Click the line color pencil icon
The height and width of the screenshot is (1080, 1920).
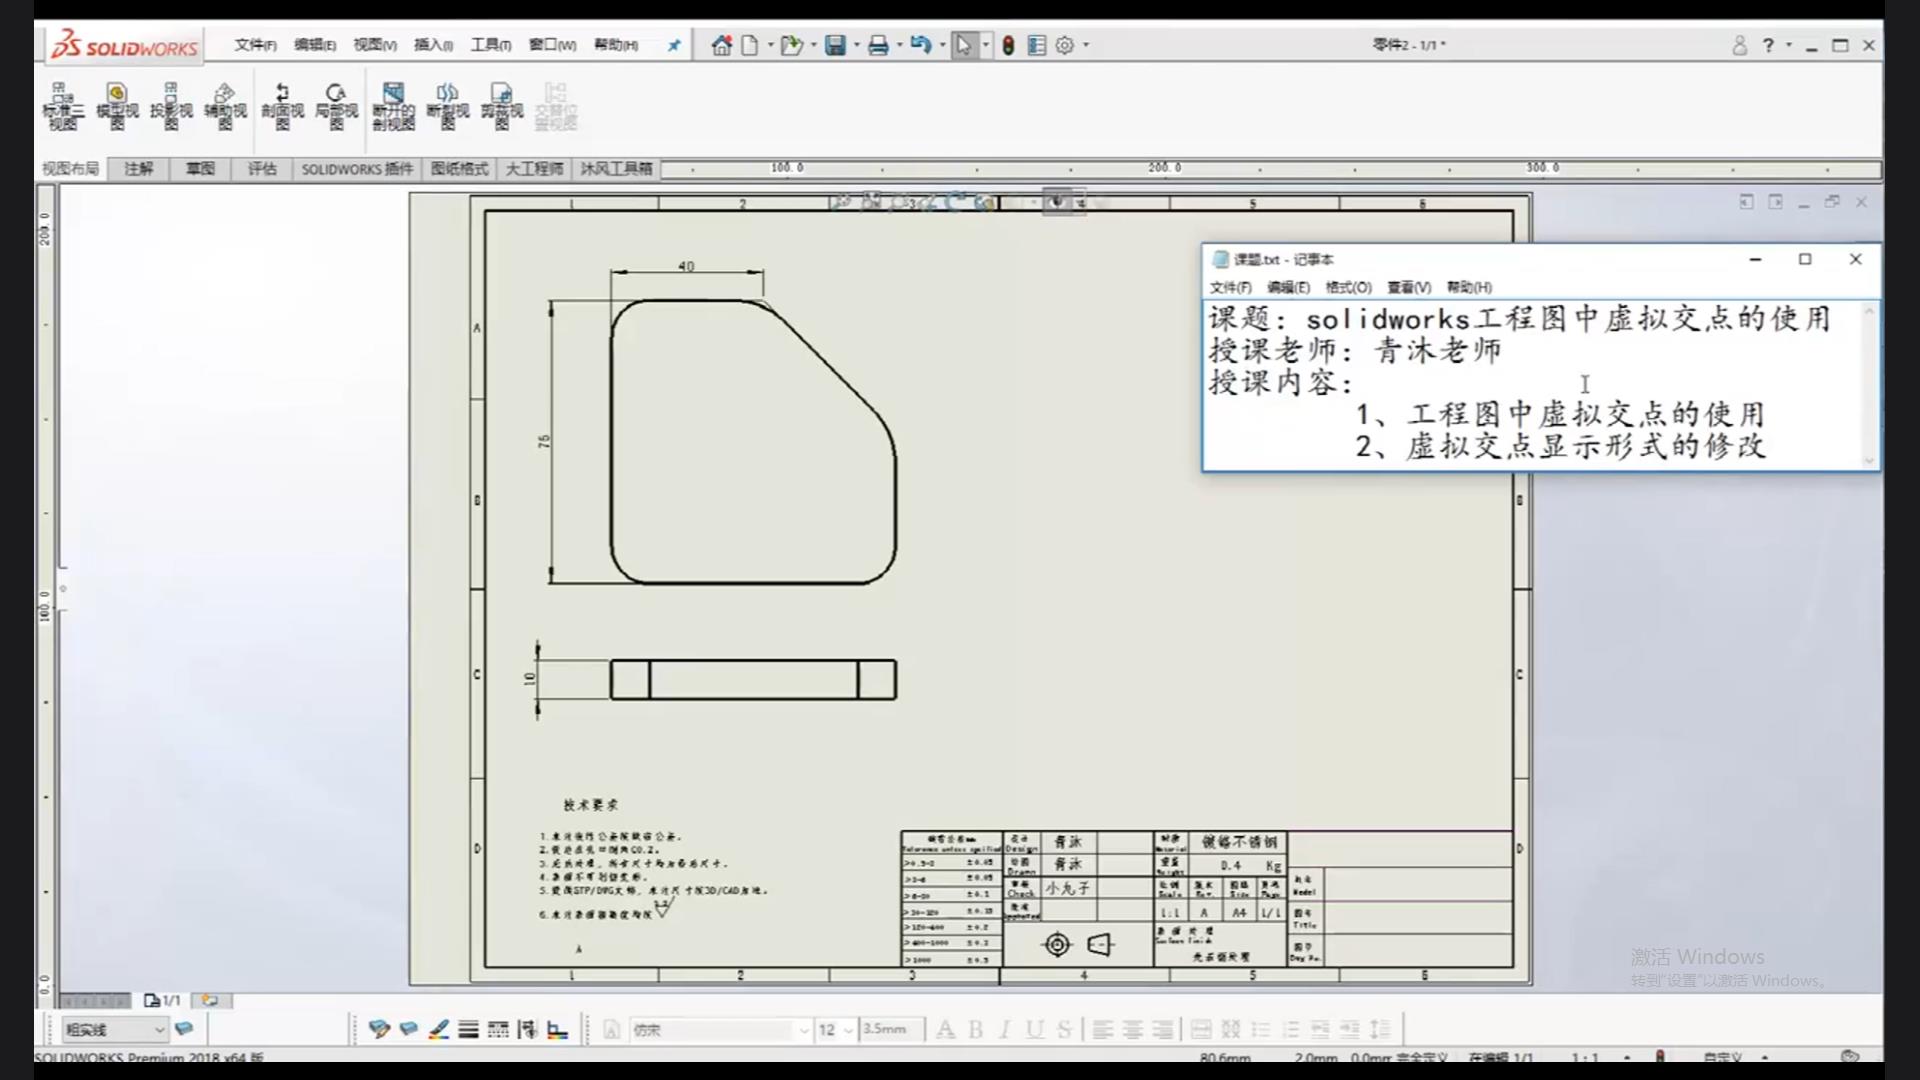(438, 1029)
